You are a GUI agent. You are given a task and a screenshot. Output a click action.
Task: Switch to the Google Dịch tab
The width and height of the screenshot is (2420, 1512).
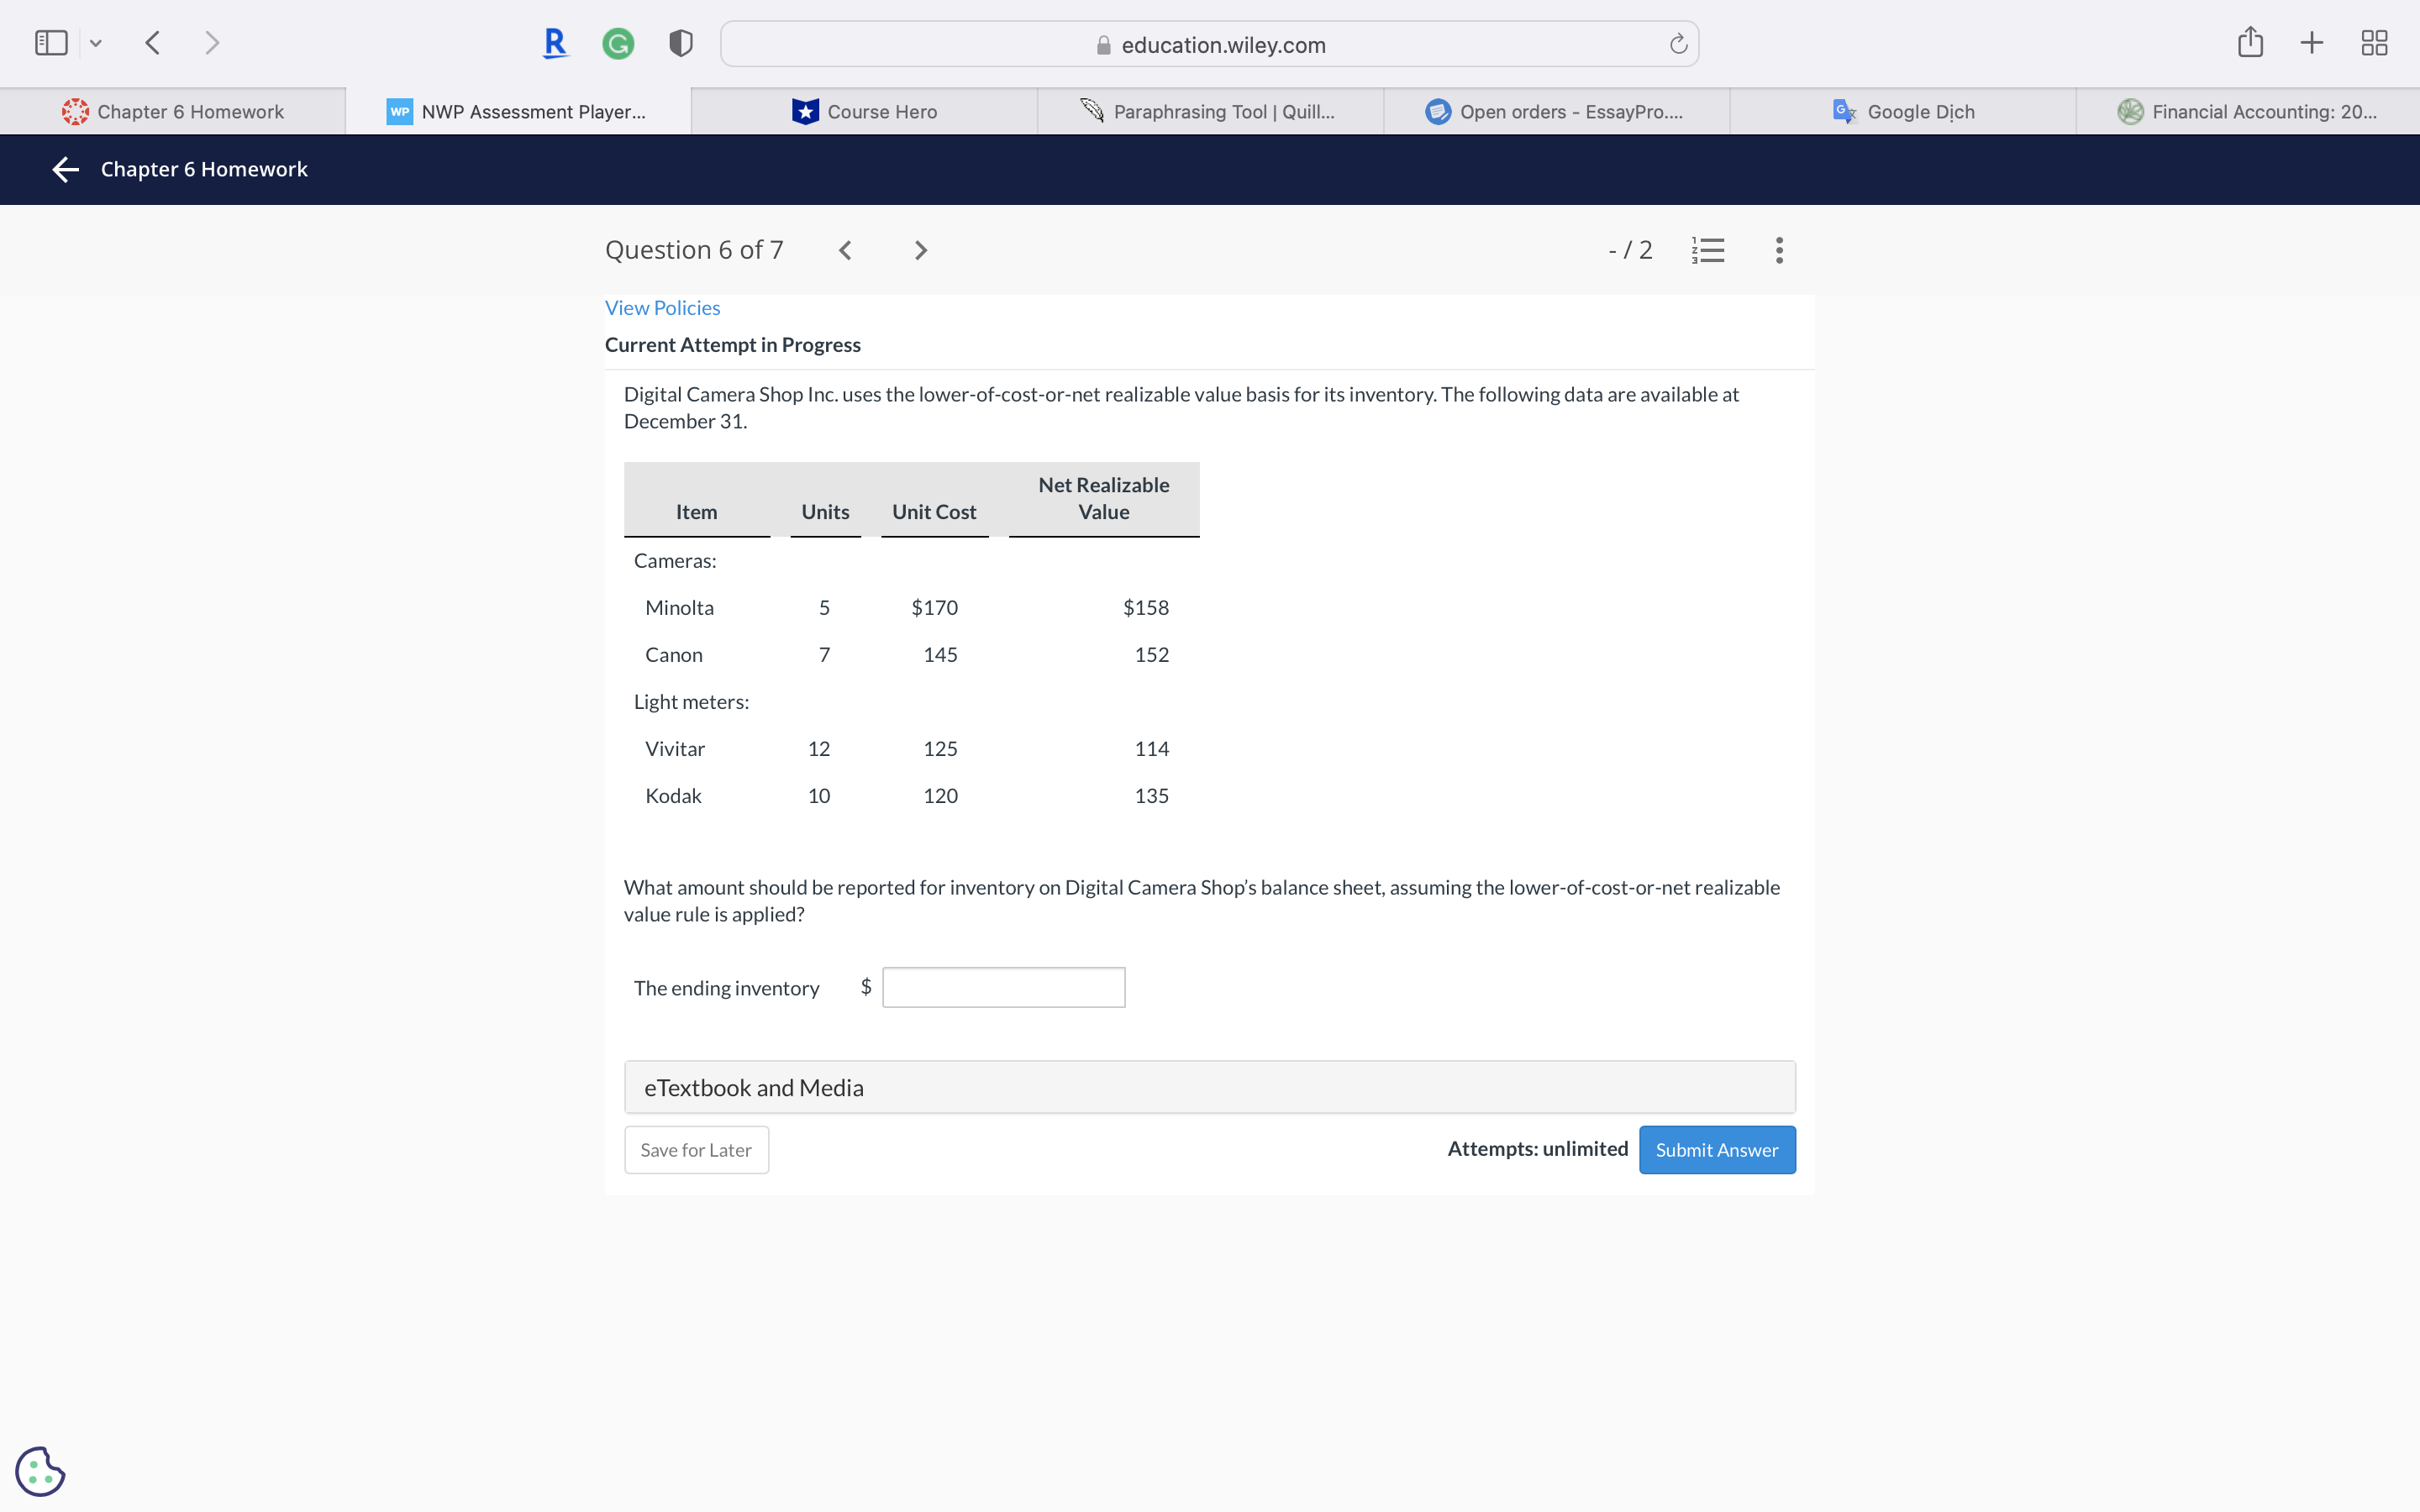pos(1903,111)
